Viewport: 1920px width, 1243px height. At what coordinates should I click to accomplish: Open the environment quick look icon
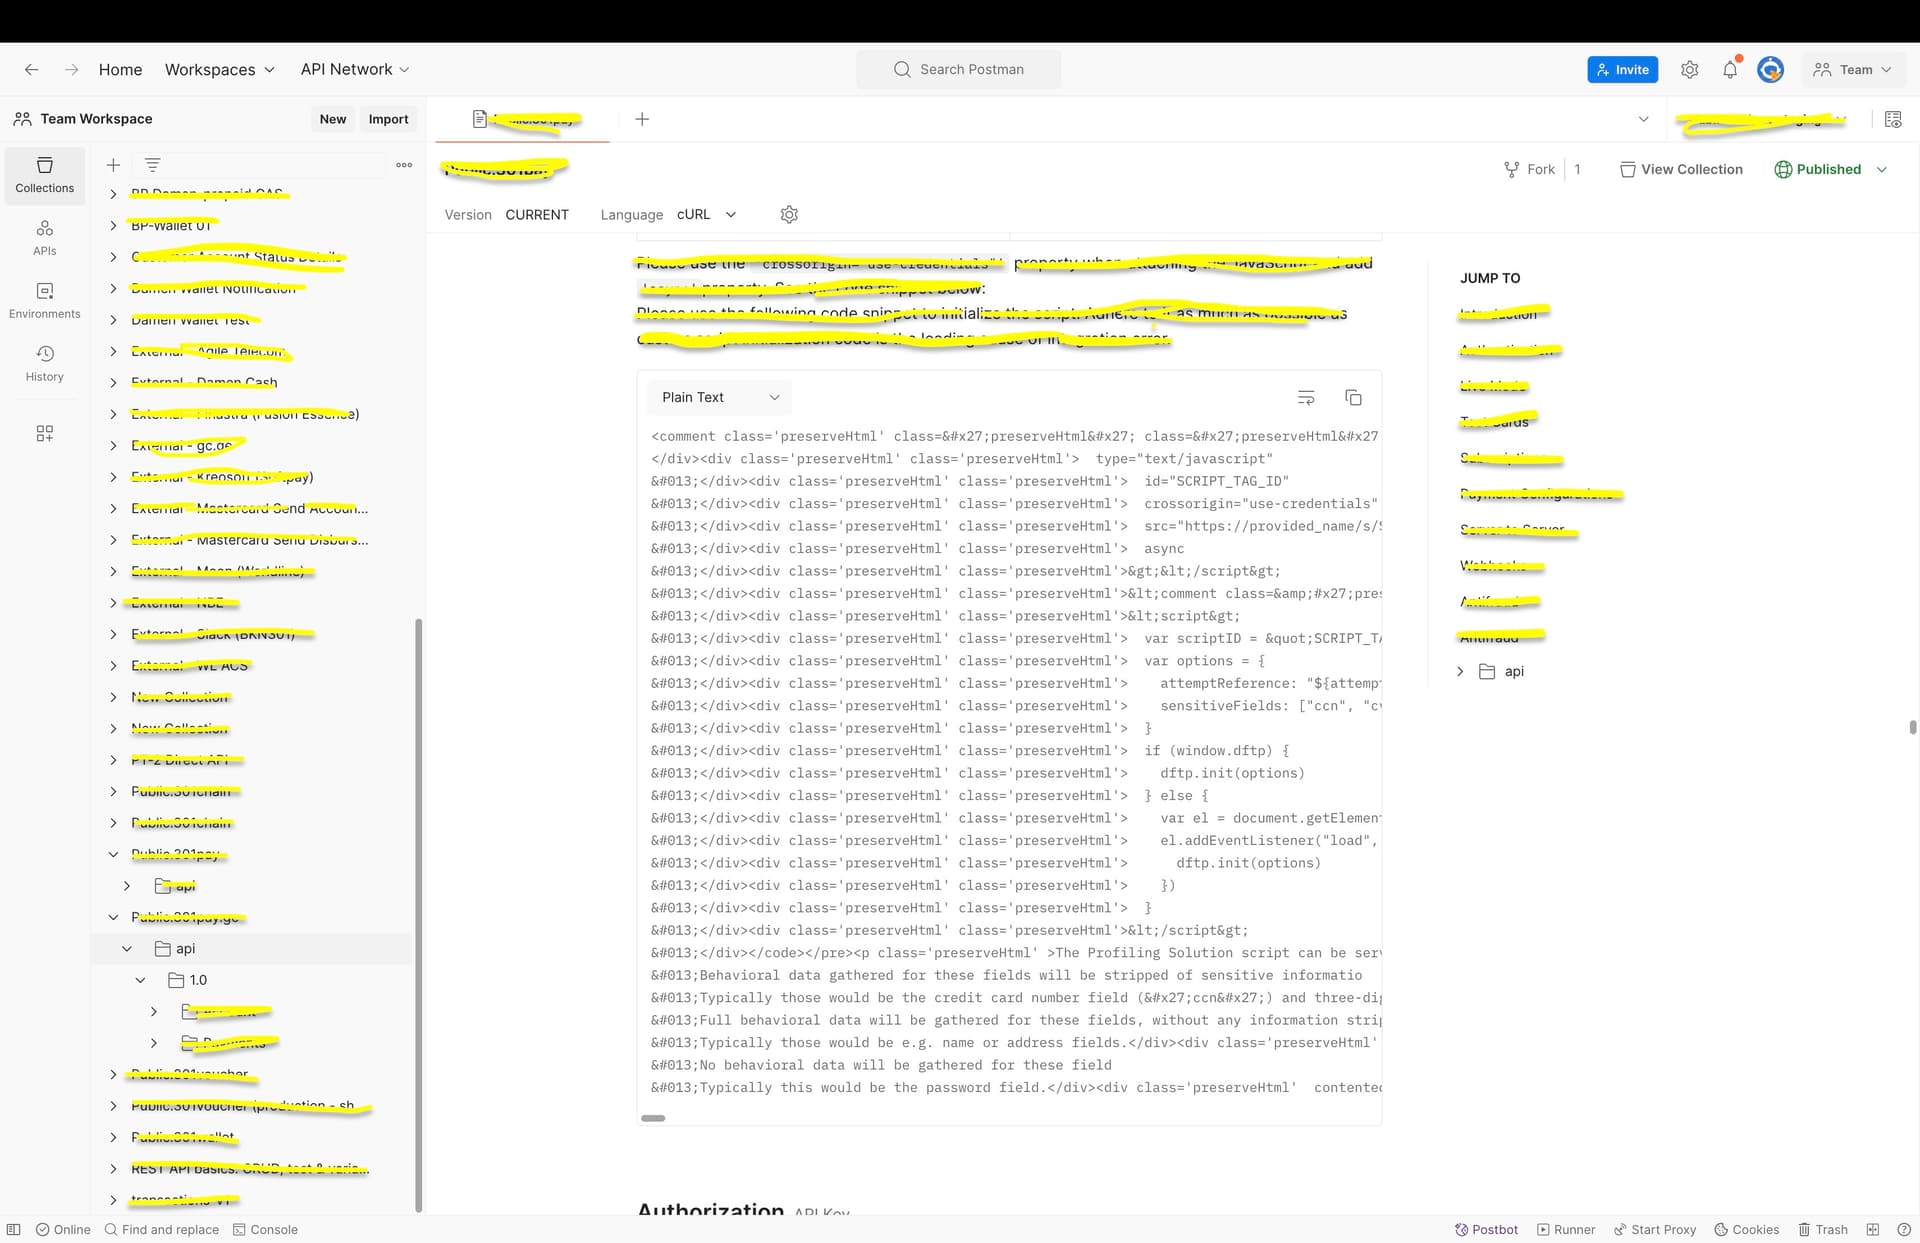tap(1893, 119)
